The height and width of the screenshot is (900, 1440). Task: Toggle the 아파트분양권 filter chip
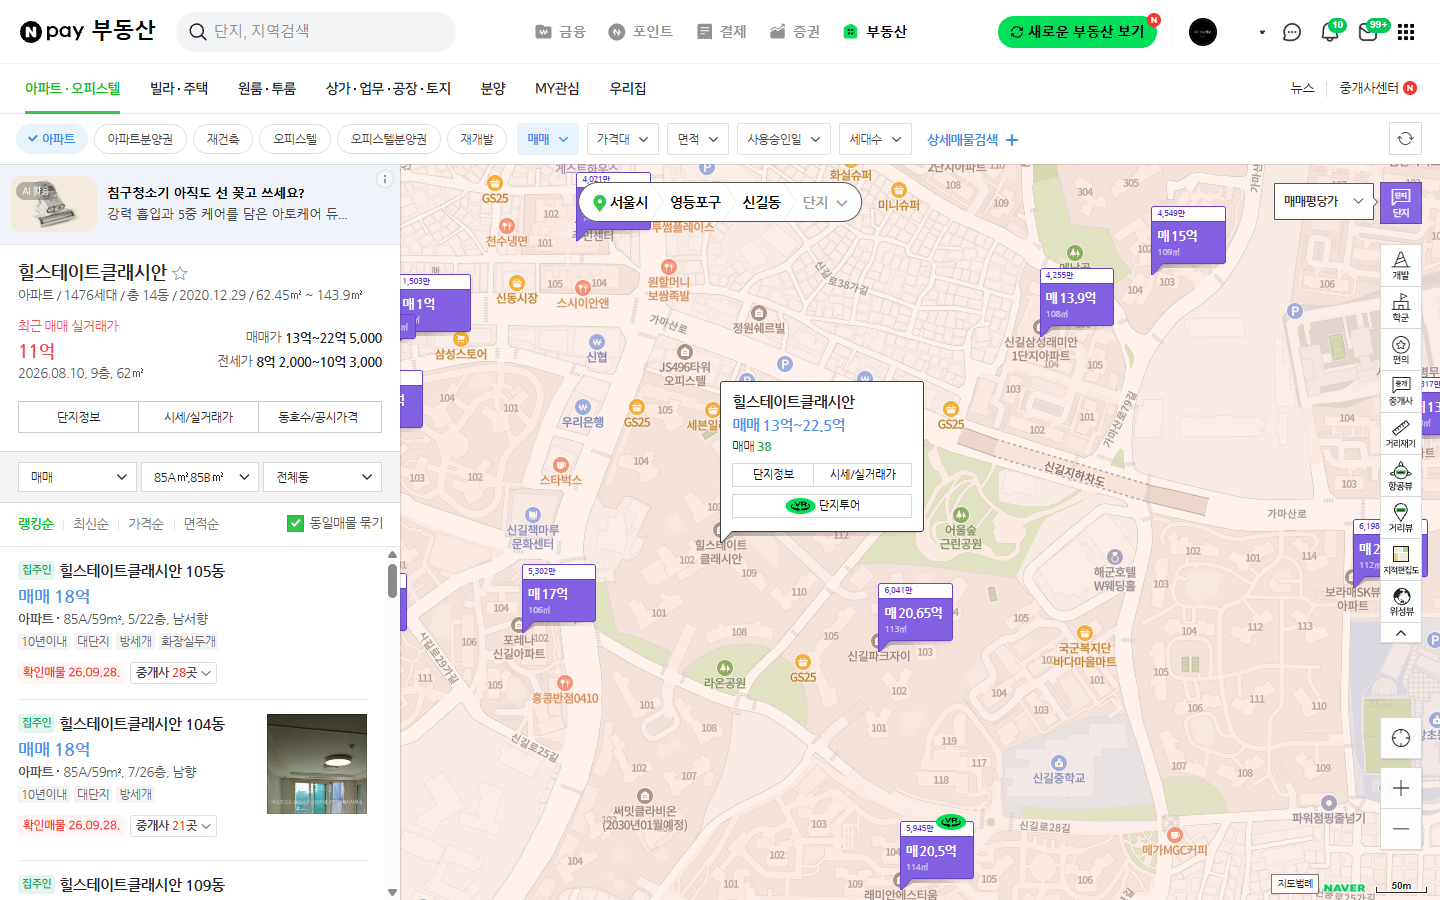pos(140,139)
